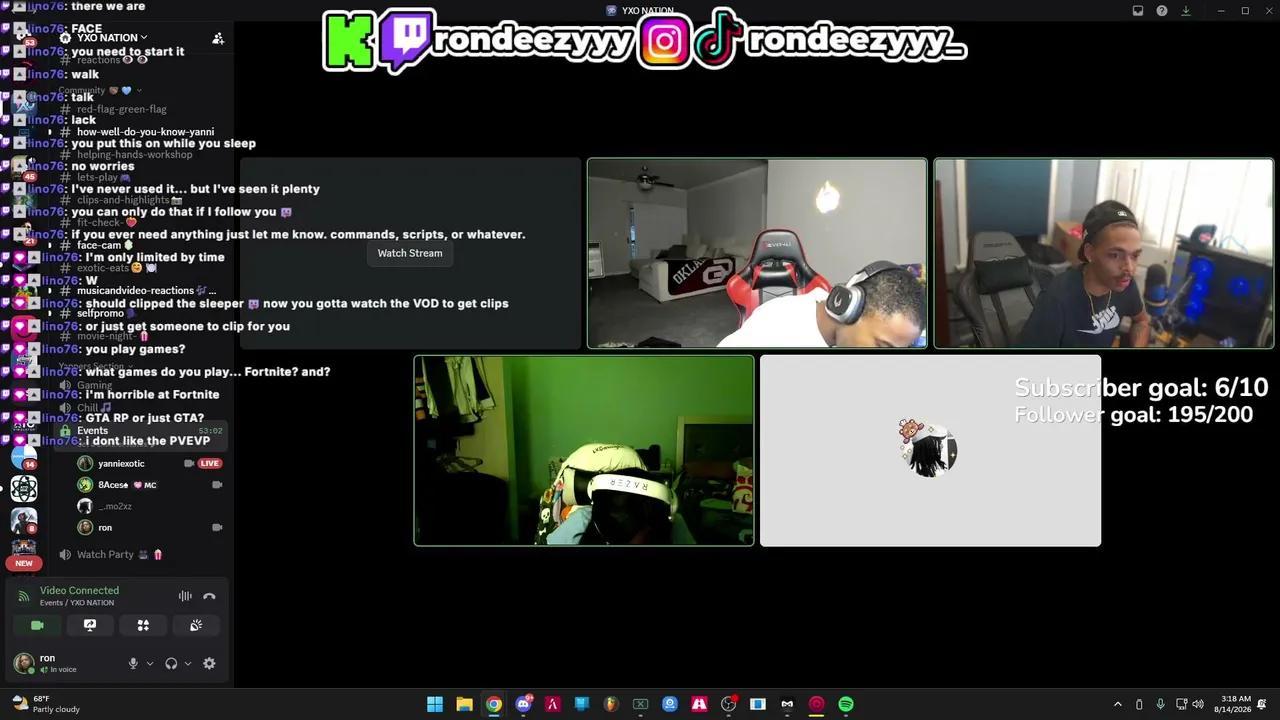
Task: Open the how-well-do-you-know-yanni channel
Action: click(140, 132)
